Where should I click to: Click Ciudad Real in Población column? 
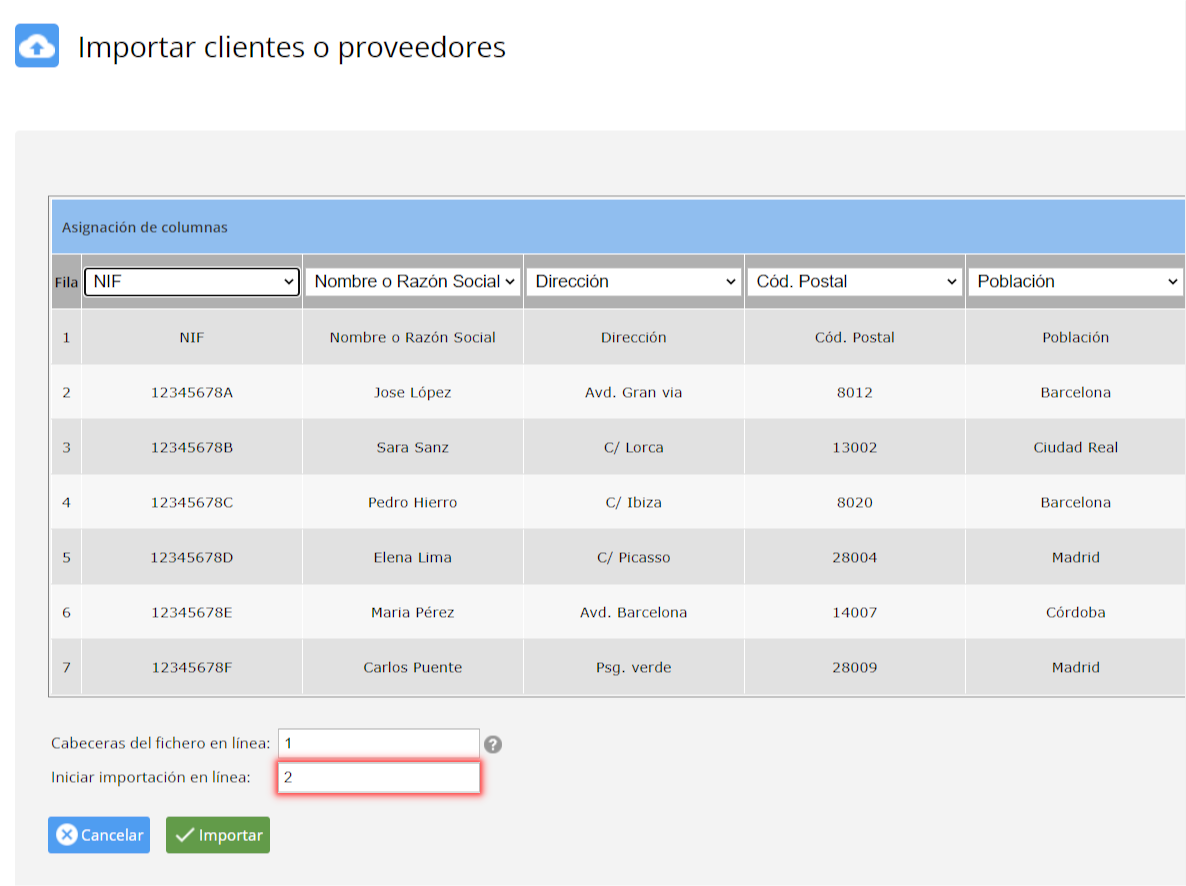(1076, 447)
